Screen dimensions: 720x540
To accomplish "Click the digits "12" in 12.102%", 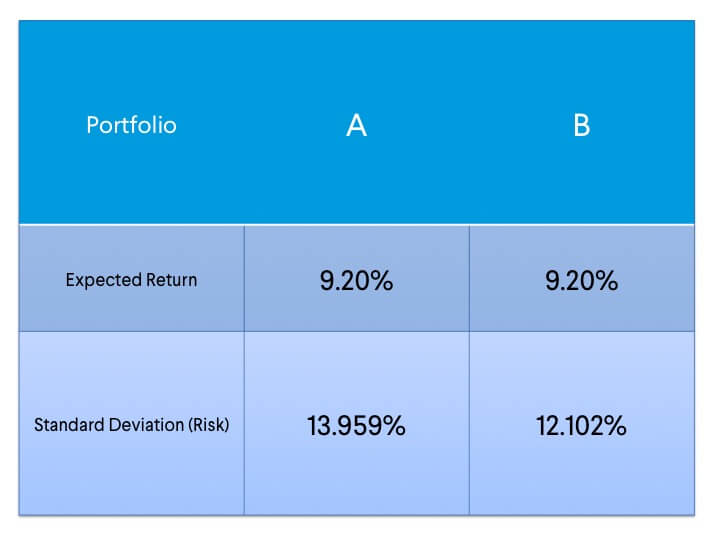I will [x=546, y=425].
